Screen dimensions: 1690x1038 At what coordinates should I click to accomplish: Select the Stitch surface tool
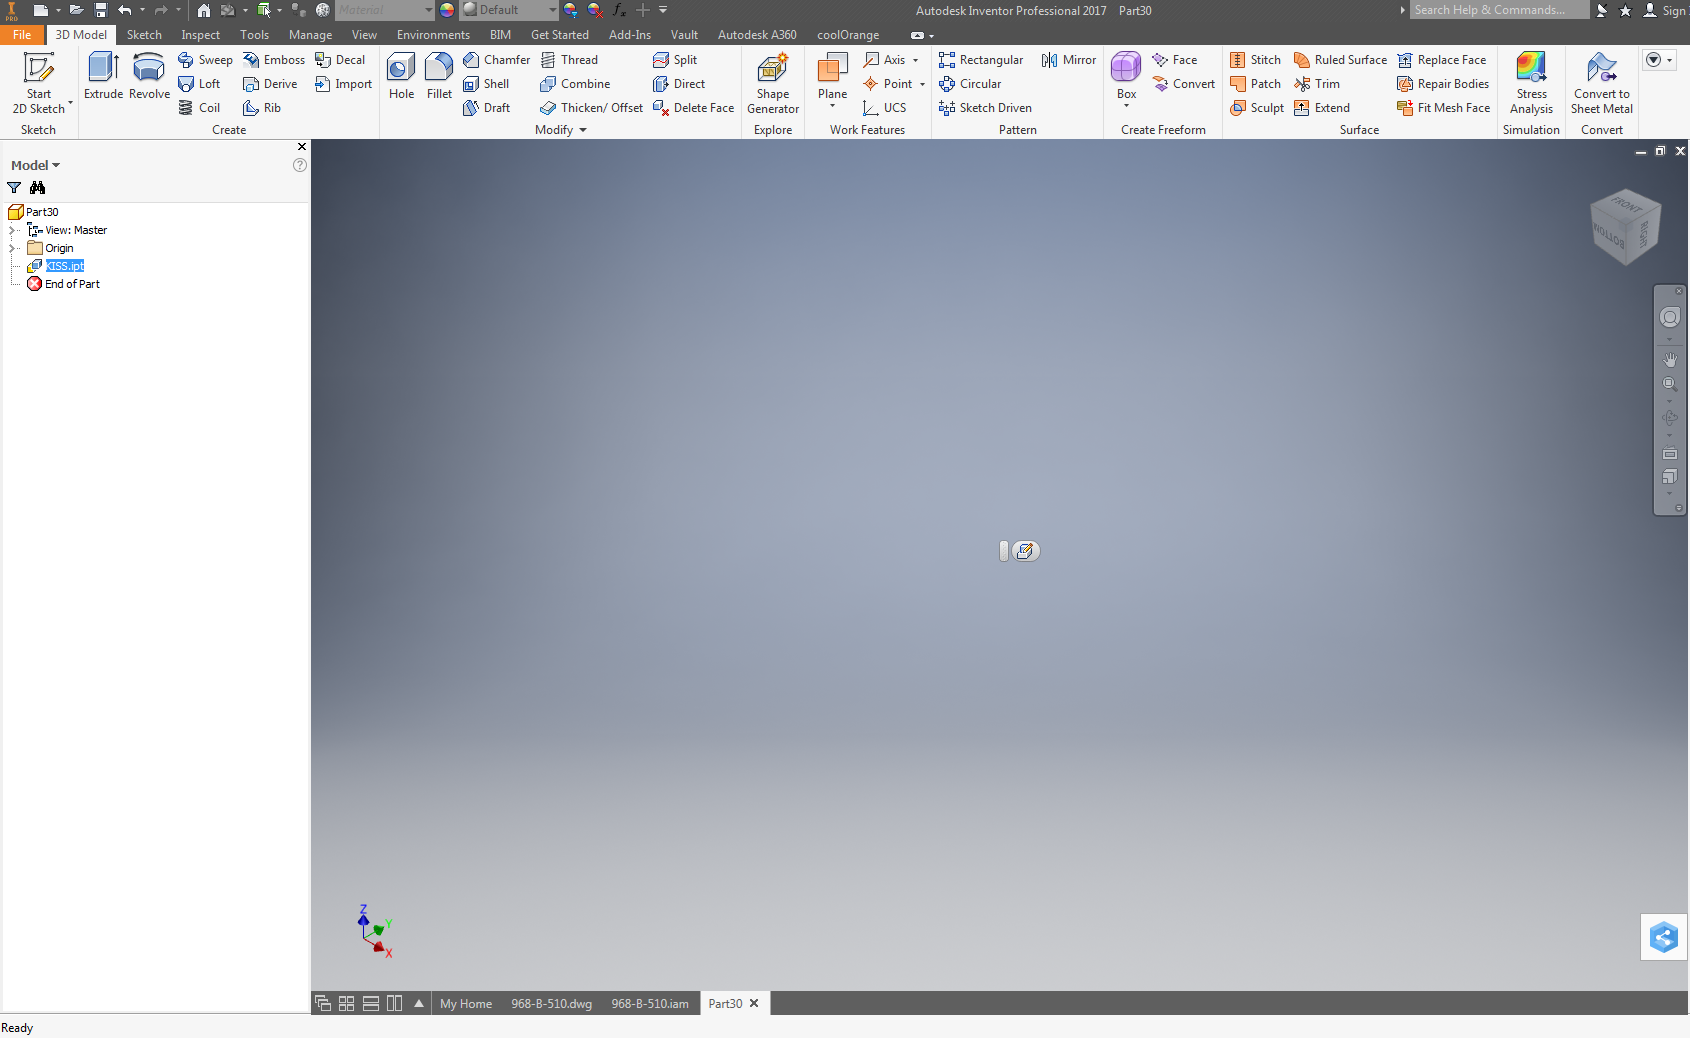pos(1255,60)
